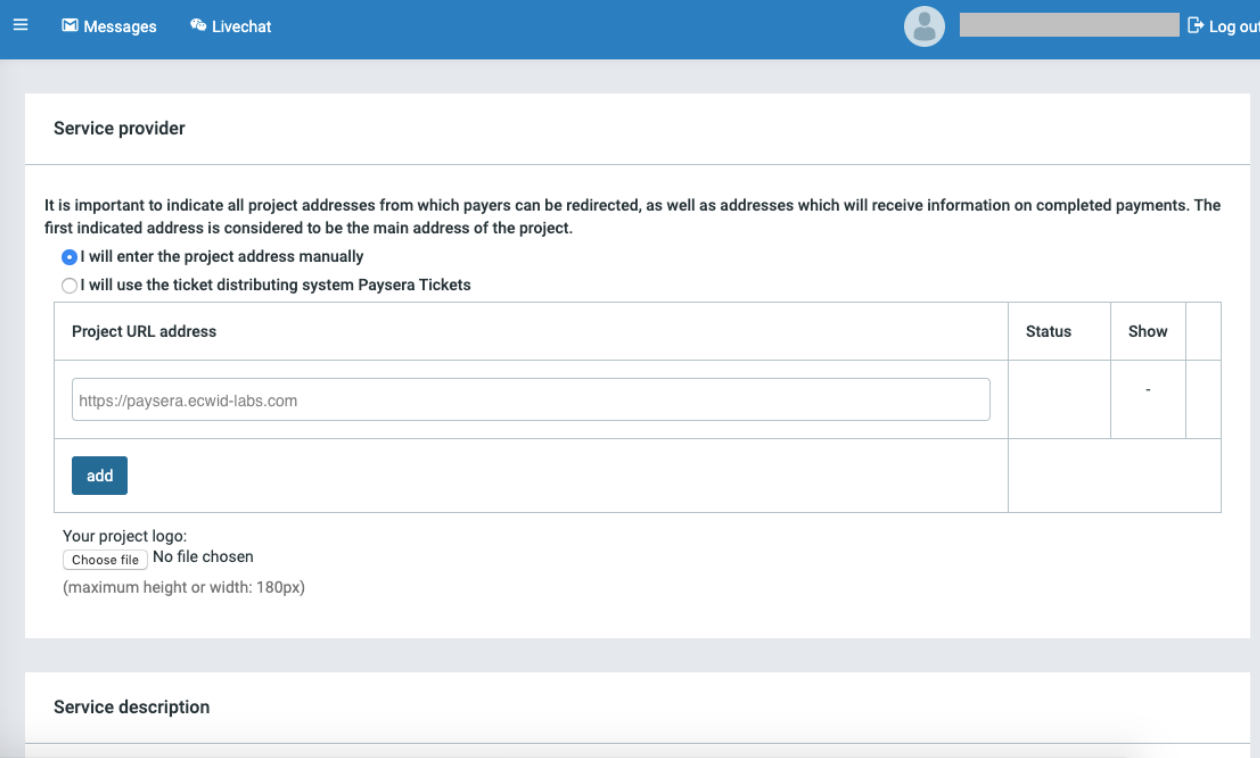
Task: Click the Show column header
Action: tap(1148, 331)
